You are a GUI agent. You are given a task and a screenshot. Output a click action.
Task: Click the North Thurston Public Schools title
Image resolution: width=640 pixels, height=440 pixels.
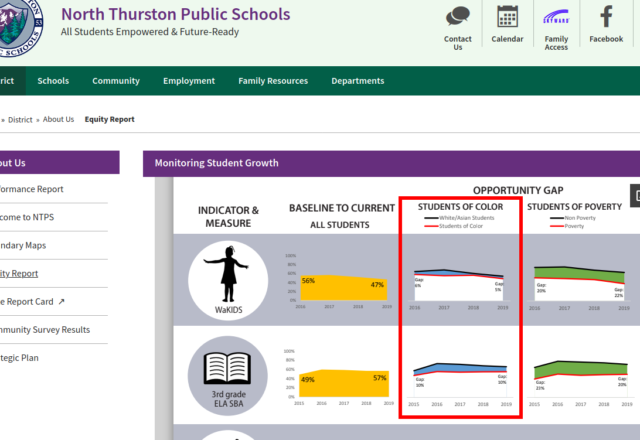[x=175, y=15]
